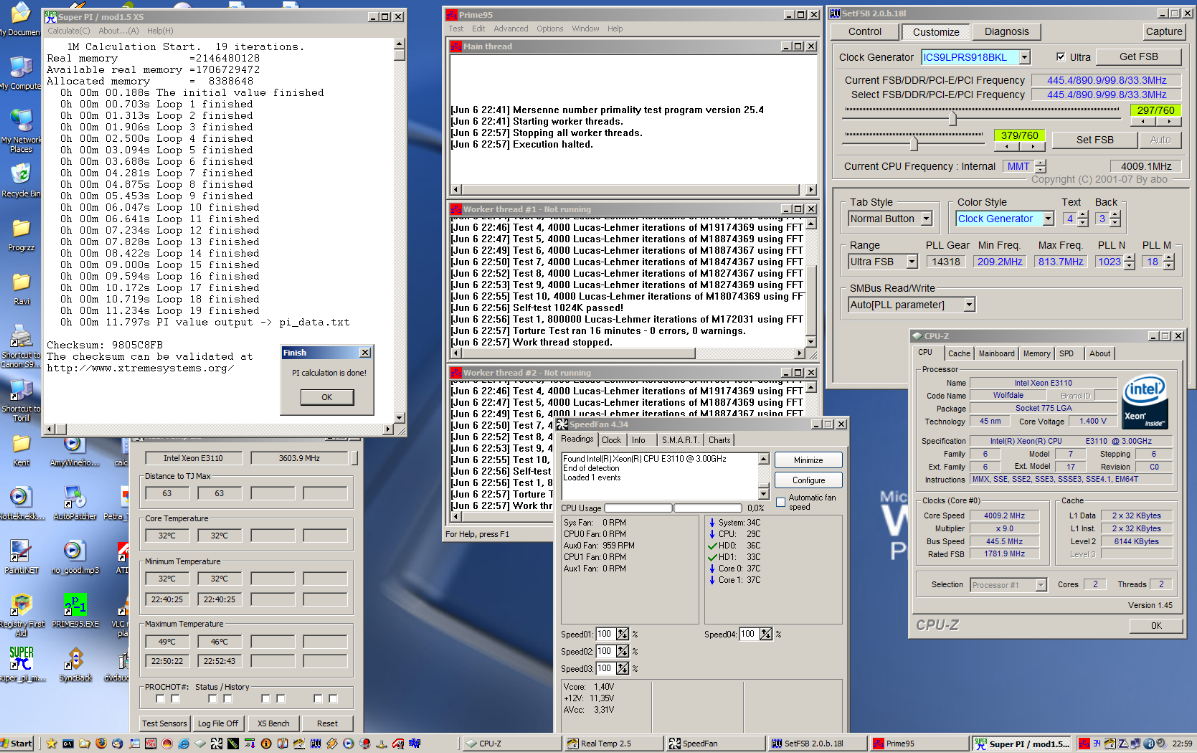Open the SMBus Read/Write dropdown
1197x753 pixels.
click(969, 304)
